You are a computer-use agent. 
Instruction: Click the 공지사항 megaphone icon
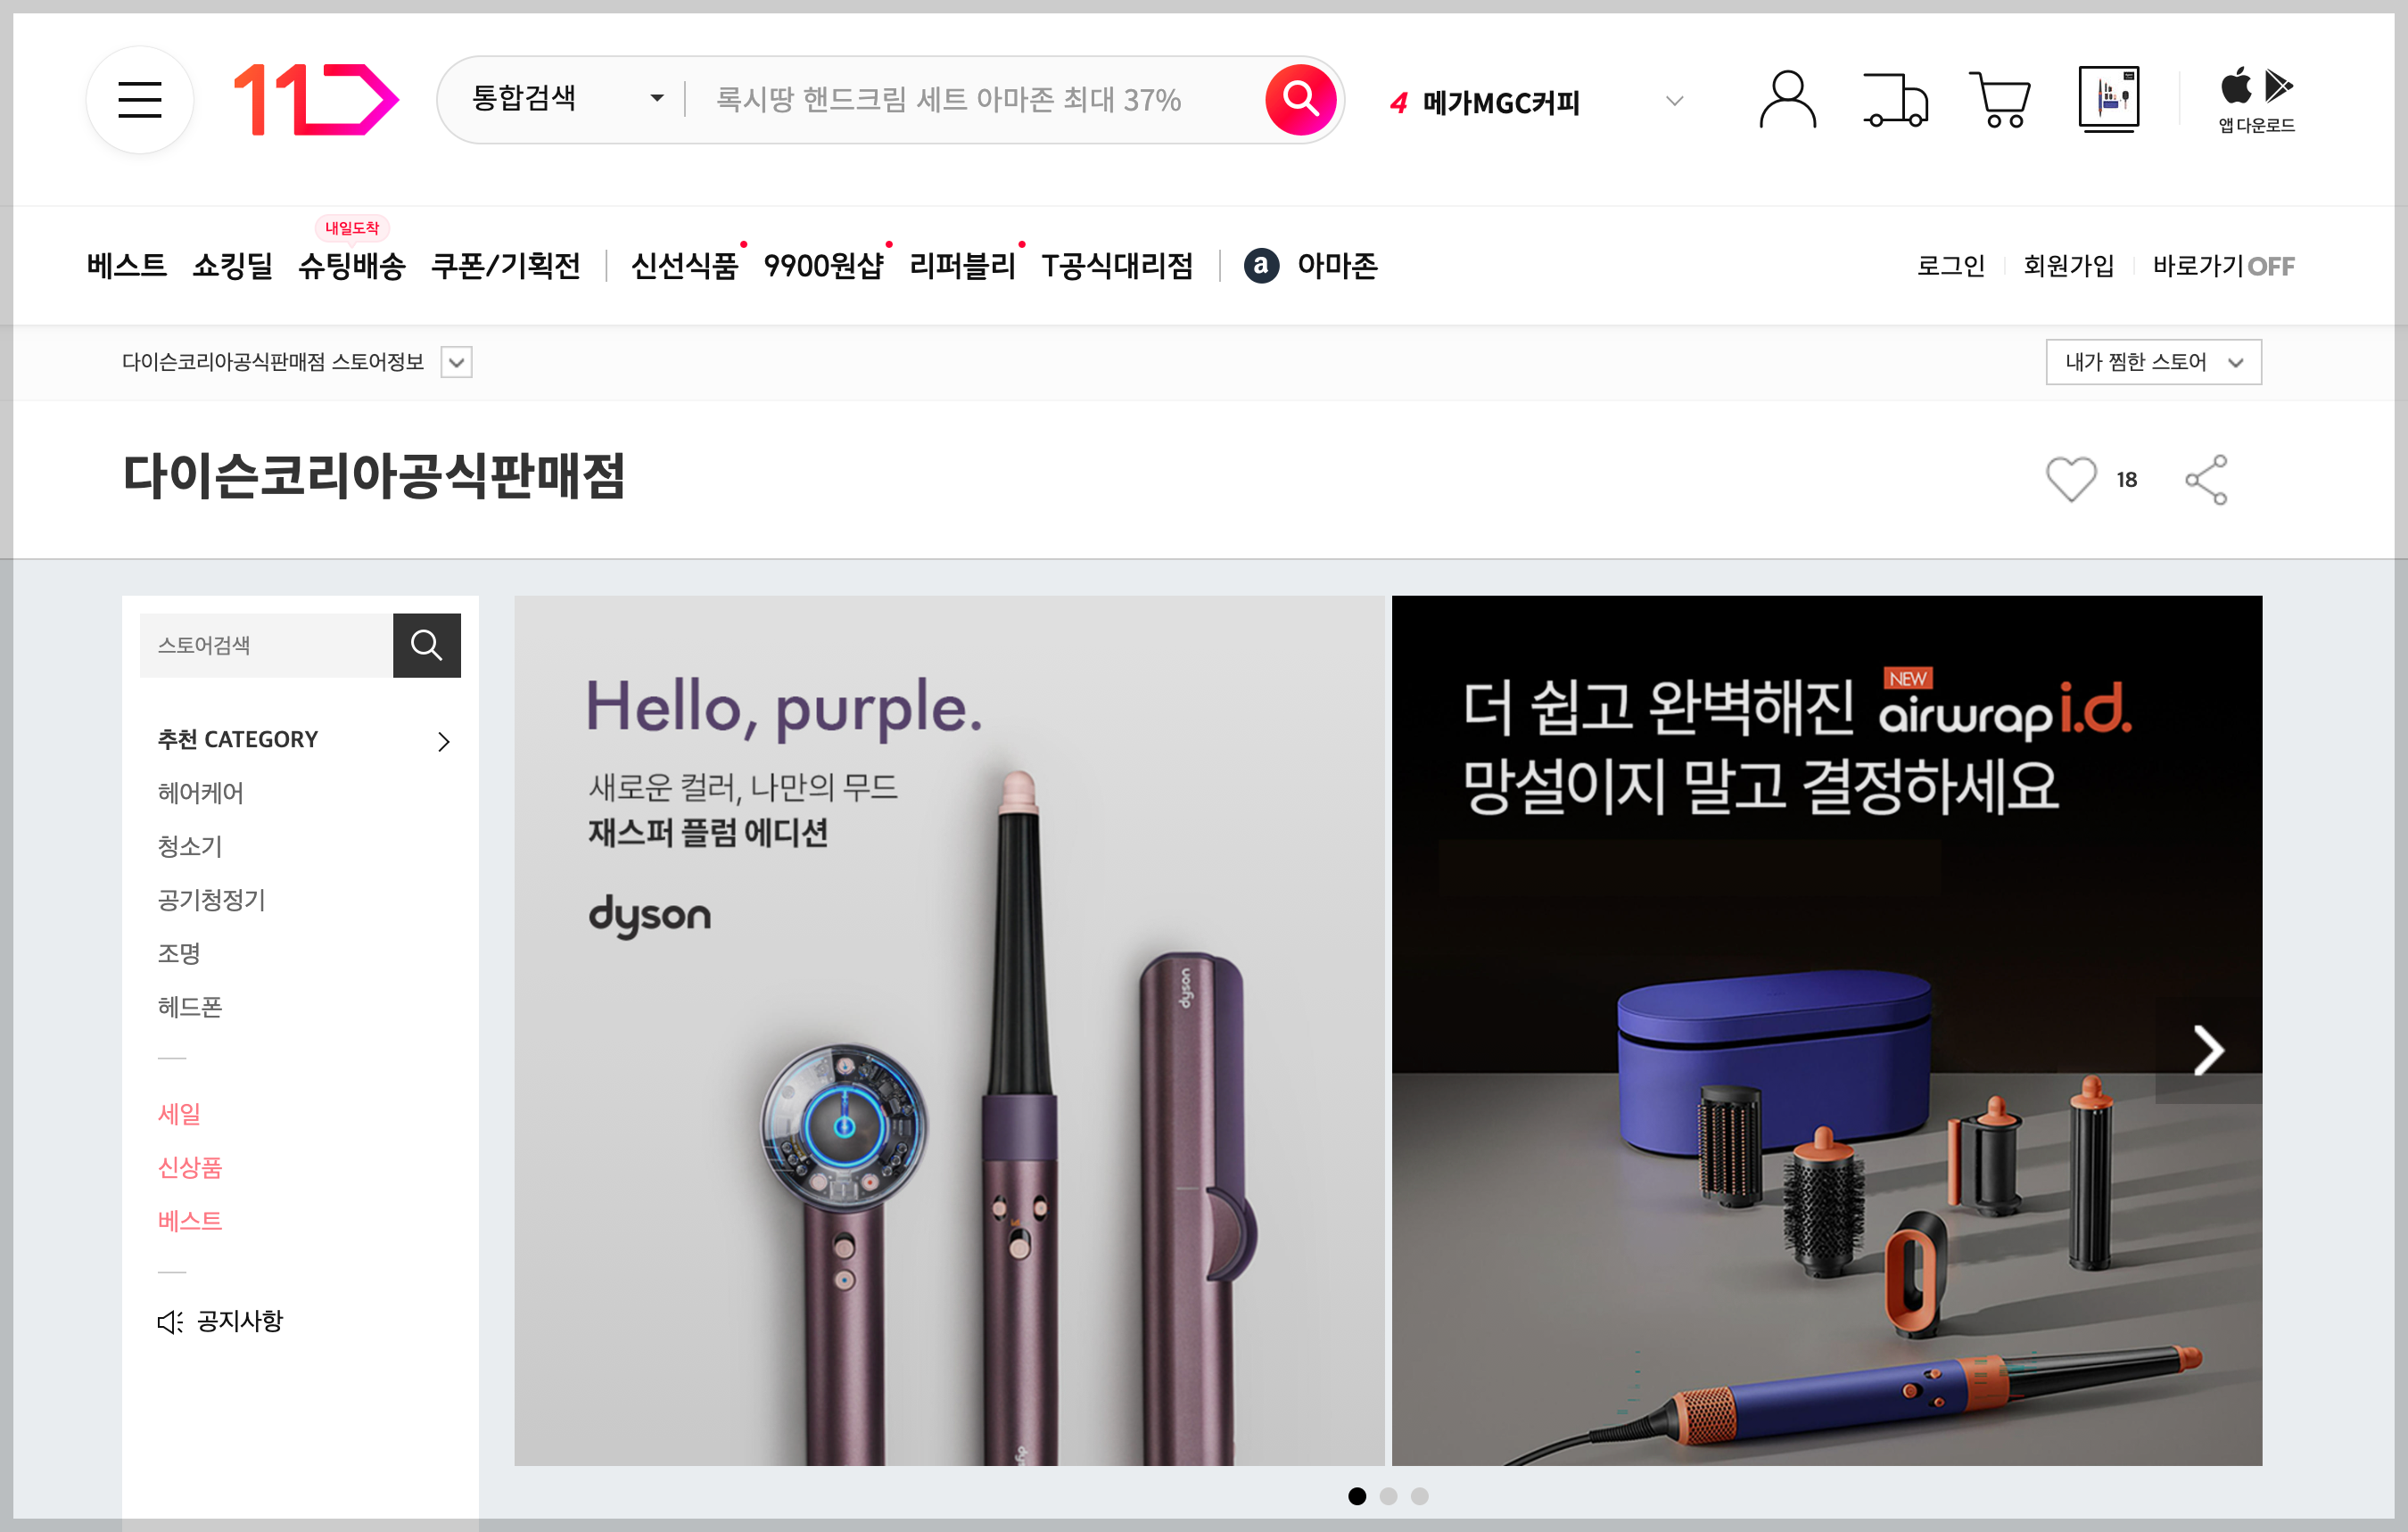(x=170, y=1321)
